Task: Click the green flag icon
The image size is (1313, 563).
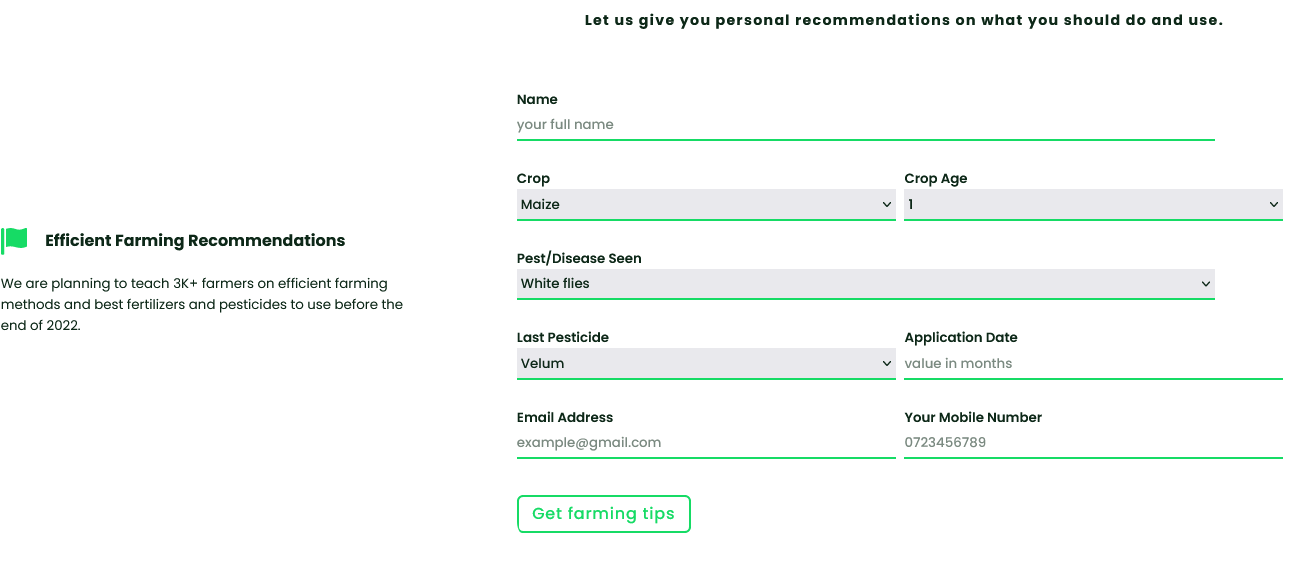Action: tap(14, 240)
